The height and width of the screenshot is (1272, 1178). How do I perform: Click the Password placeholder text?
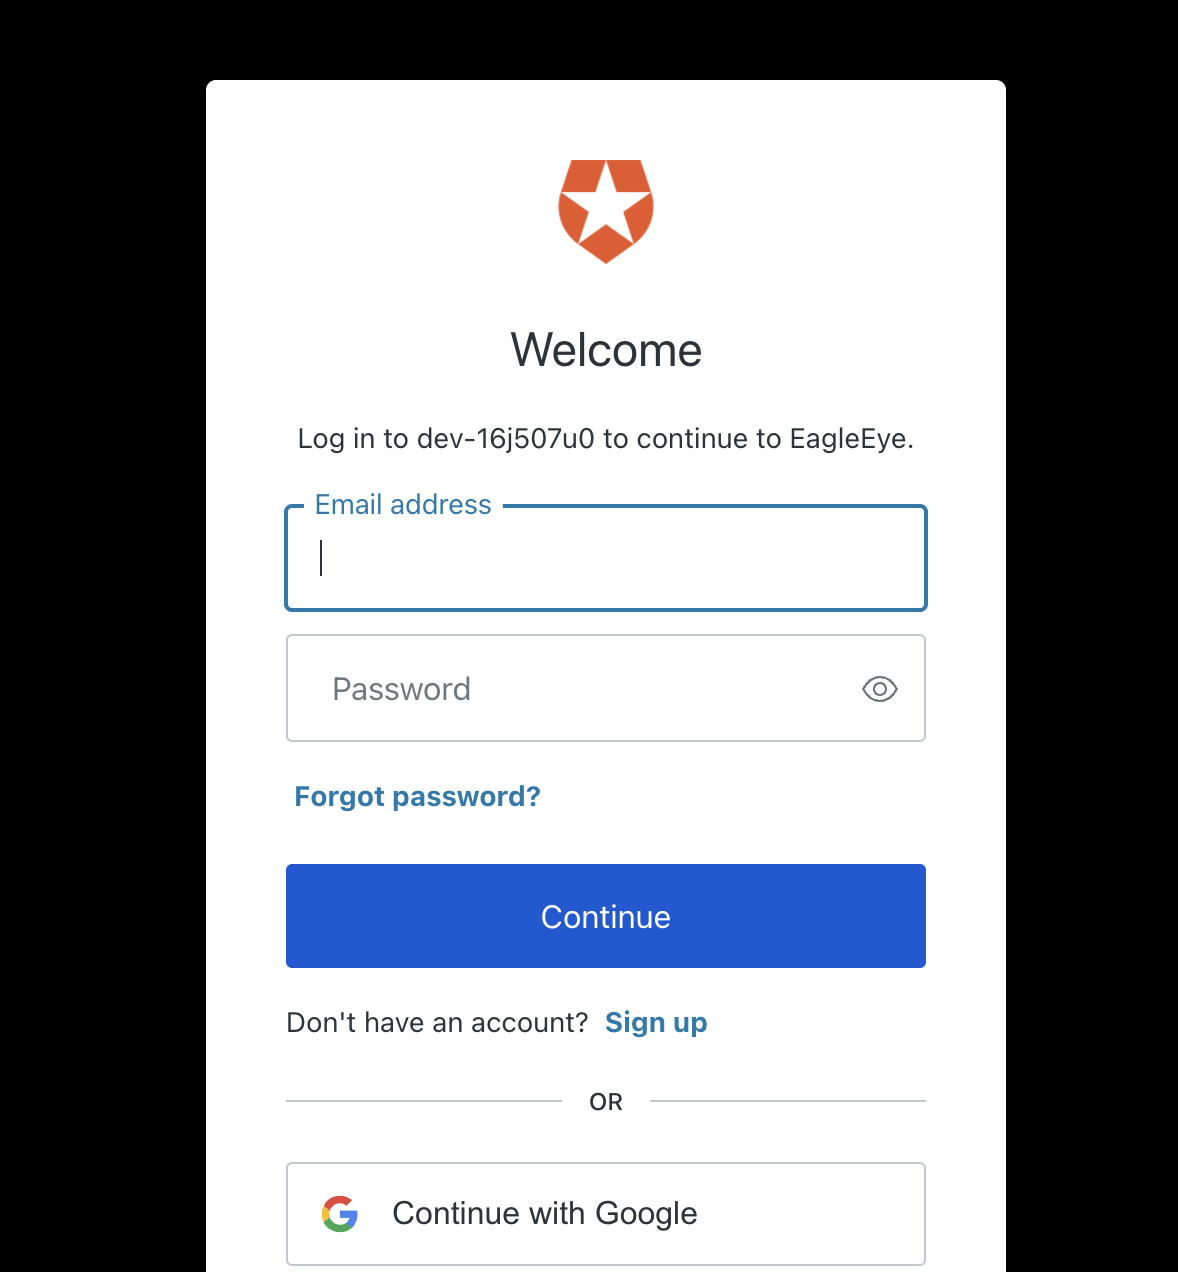click(401, 689)
